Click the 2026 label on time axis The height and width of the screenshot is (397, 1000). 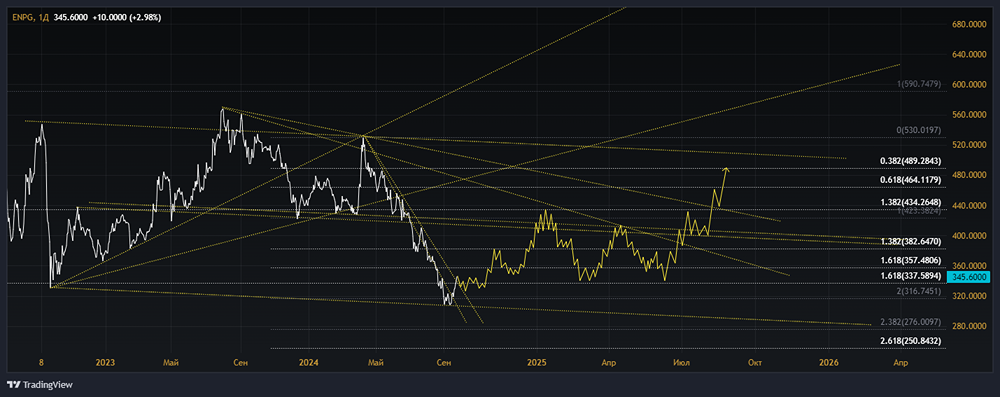(x=828, y=363)
